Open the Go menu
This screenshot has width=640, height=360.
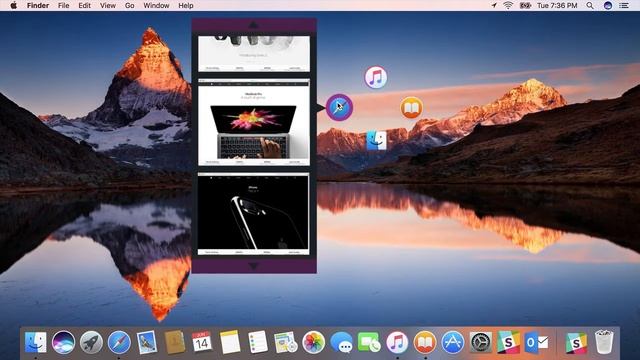(129, 5)
